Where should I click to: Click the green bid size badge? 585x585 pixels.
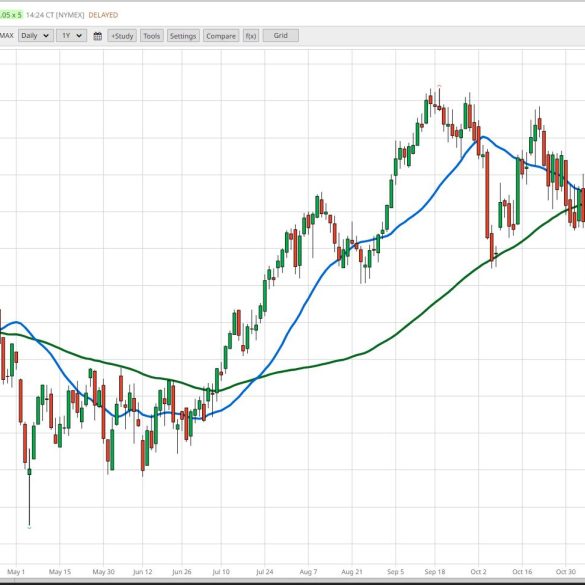coord(11,15)
